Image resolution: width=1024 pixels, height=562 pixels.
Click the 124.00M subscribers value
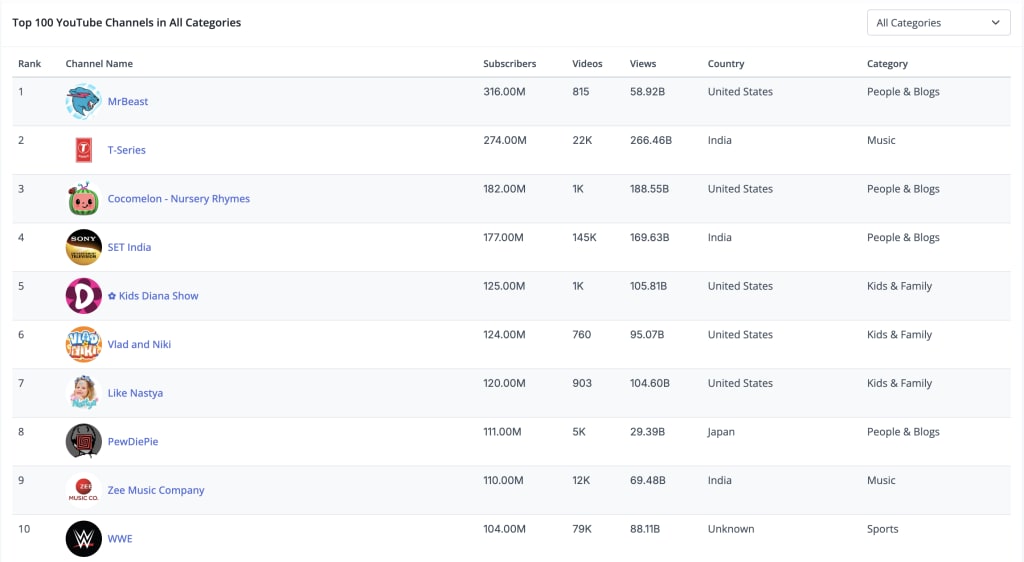[x=504, y=335]
